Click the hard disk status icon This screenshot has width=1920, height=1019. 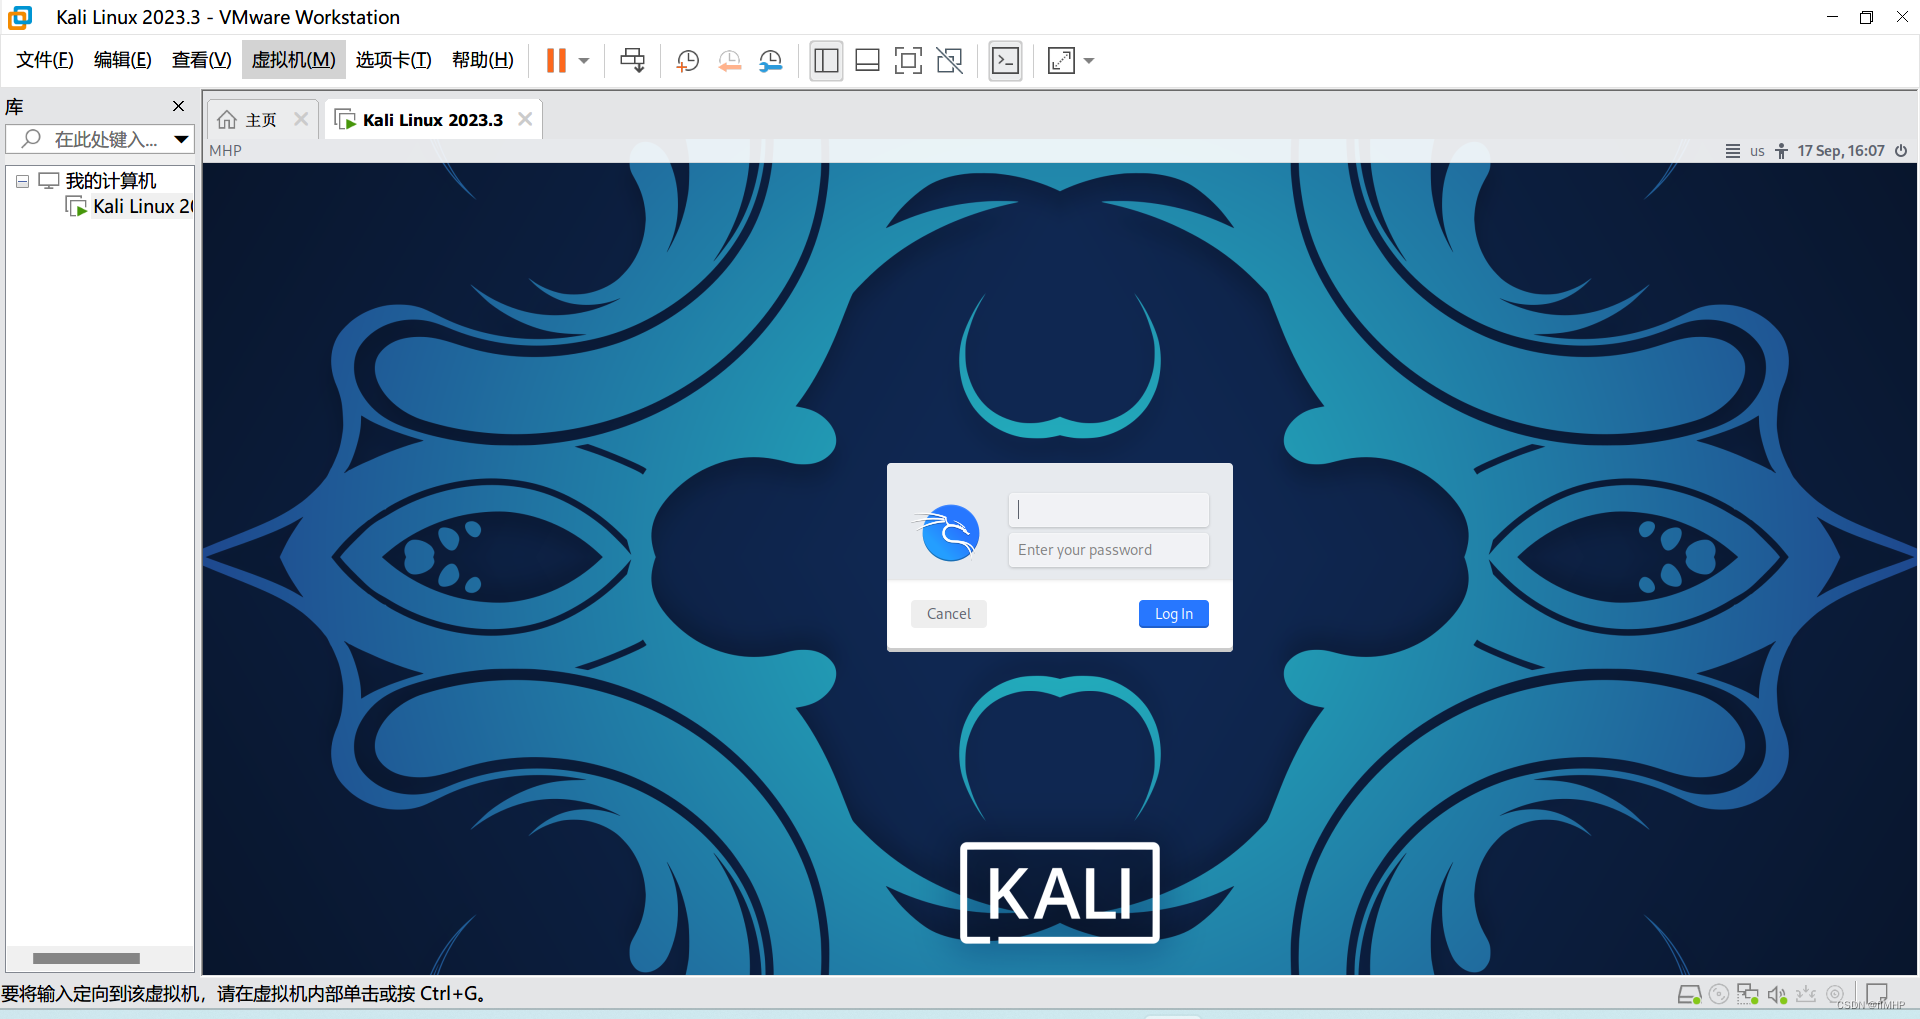pos(1689,994)
